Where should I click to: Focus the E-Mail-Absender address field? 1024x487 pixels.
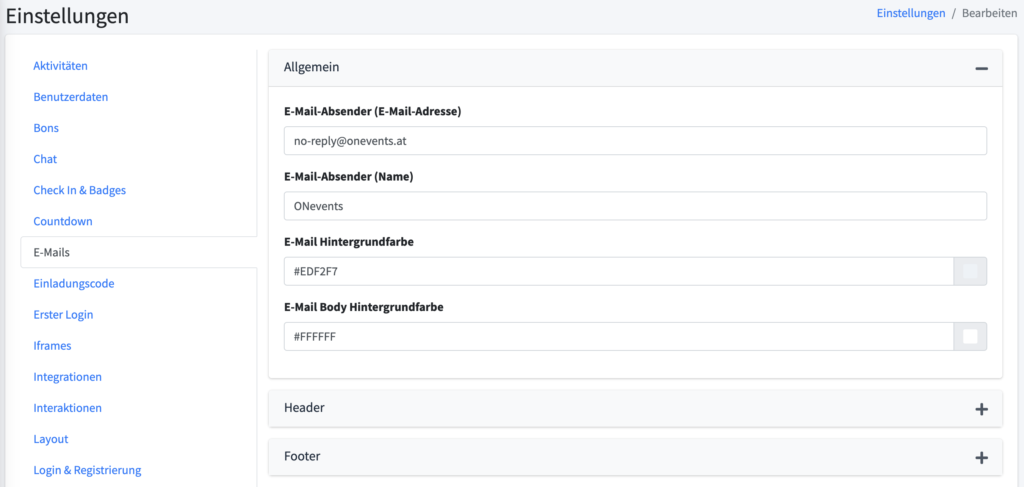tap(635, 141)
